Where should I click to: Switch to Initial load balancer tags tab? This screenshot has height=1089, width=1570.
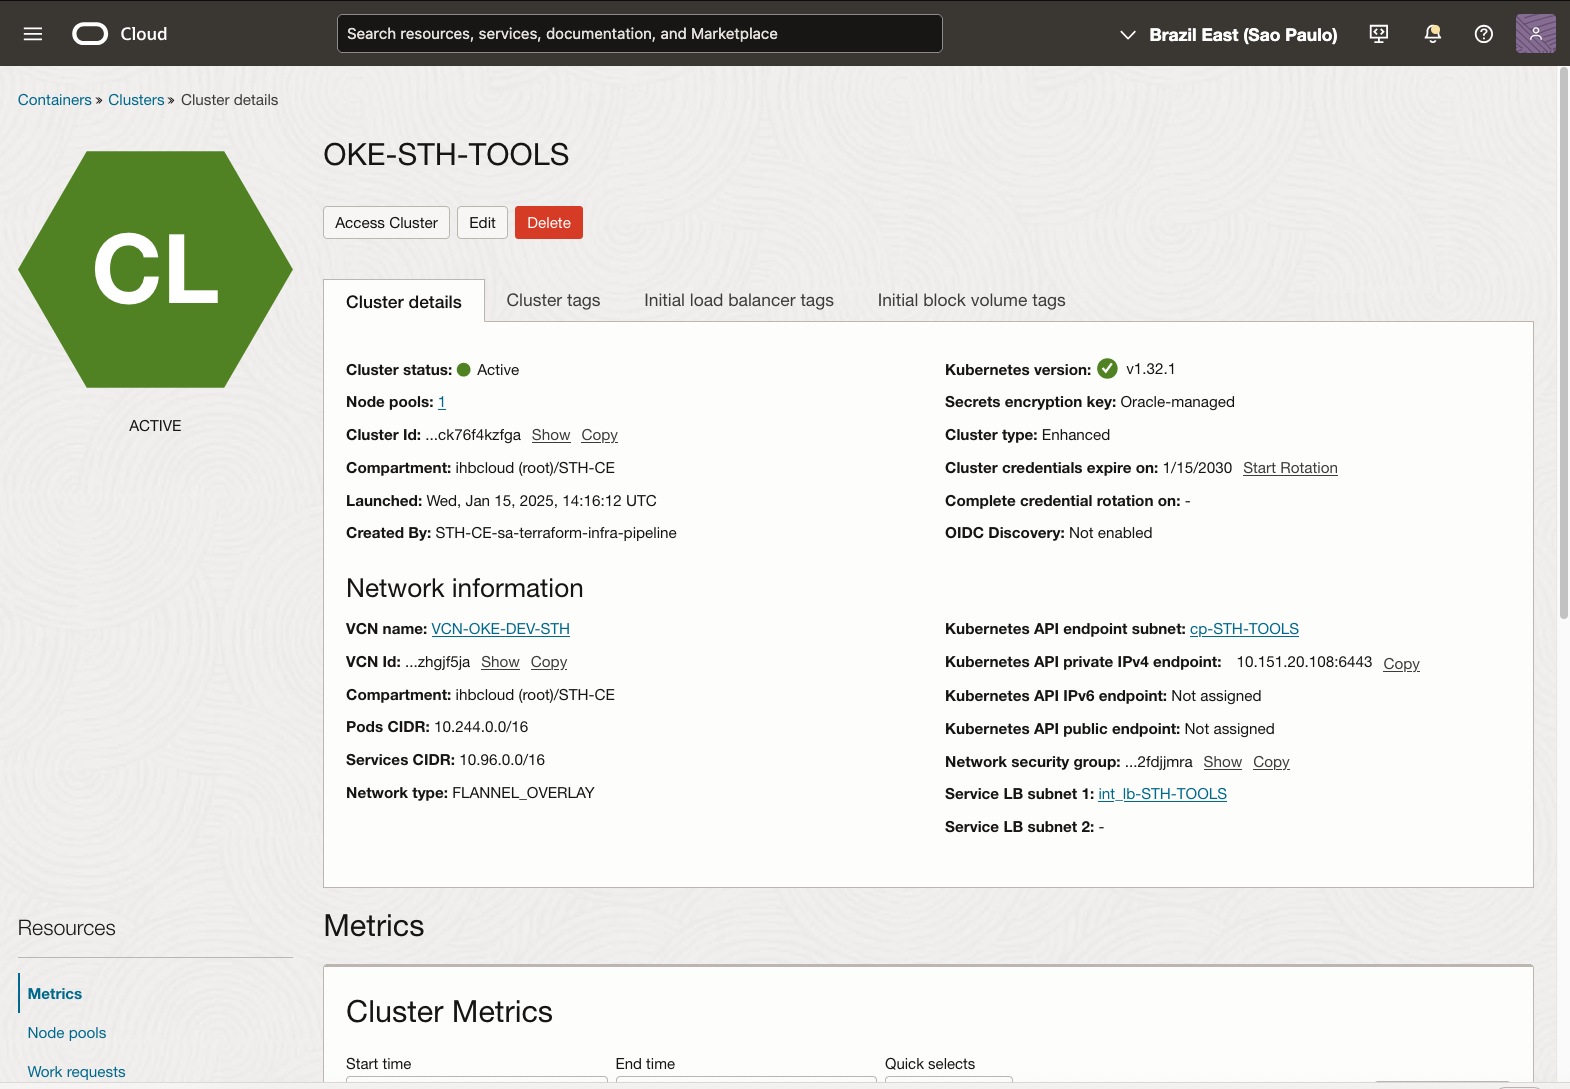pos(739,300)
